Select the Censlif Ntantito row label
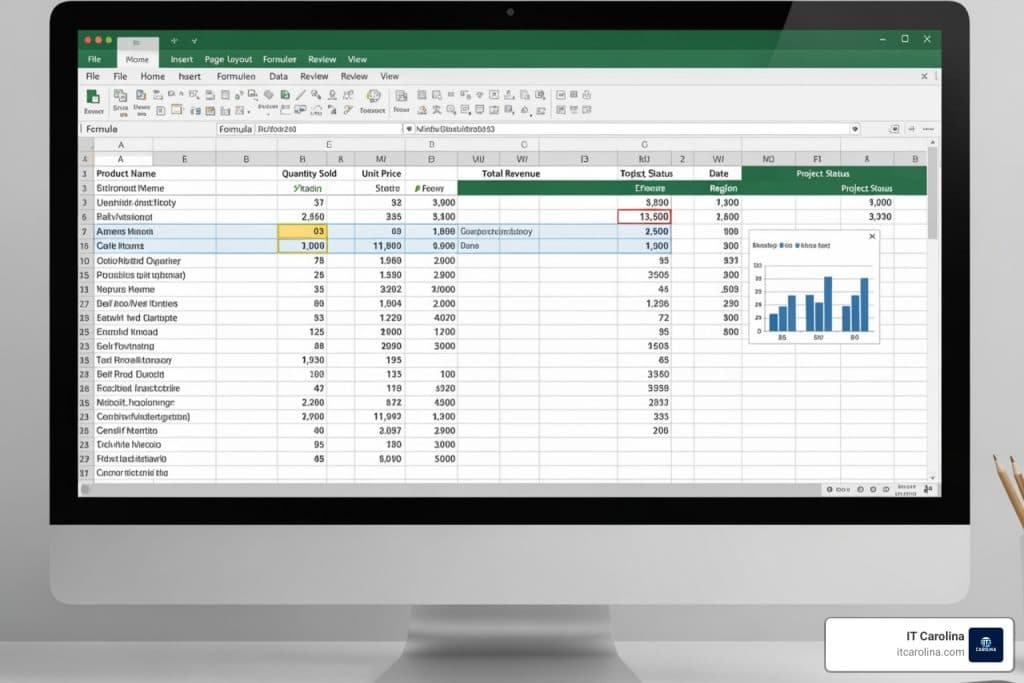The image size is (1024, 683). pos(127,430)
